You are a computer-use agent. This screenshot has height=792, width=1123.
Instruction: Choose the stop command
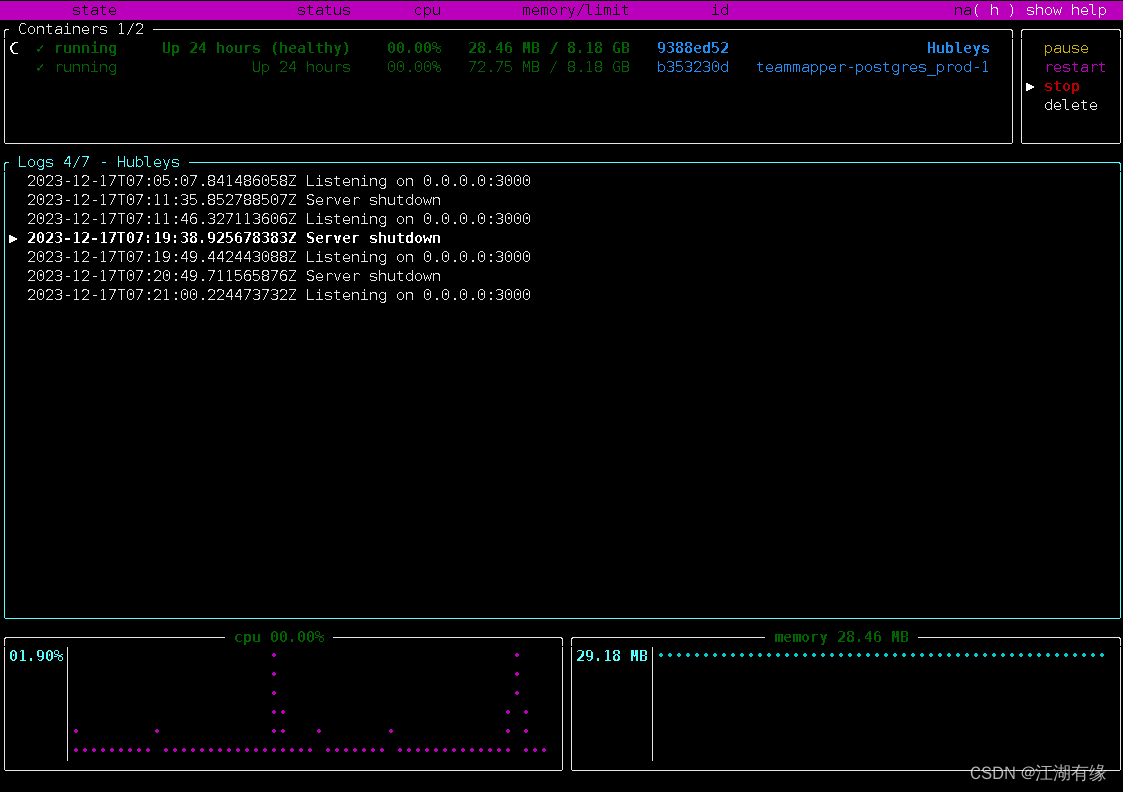1061,86
